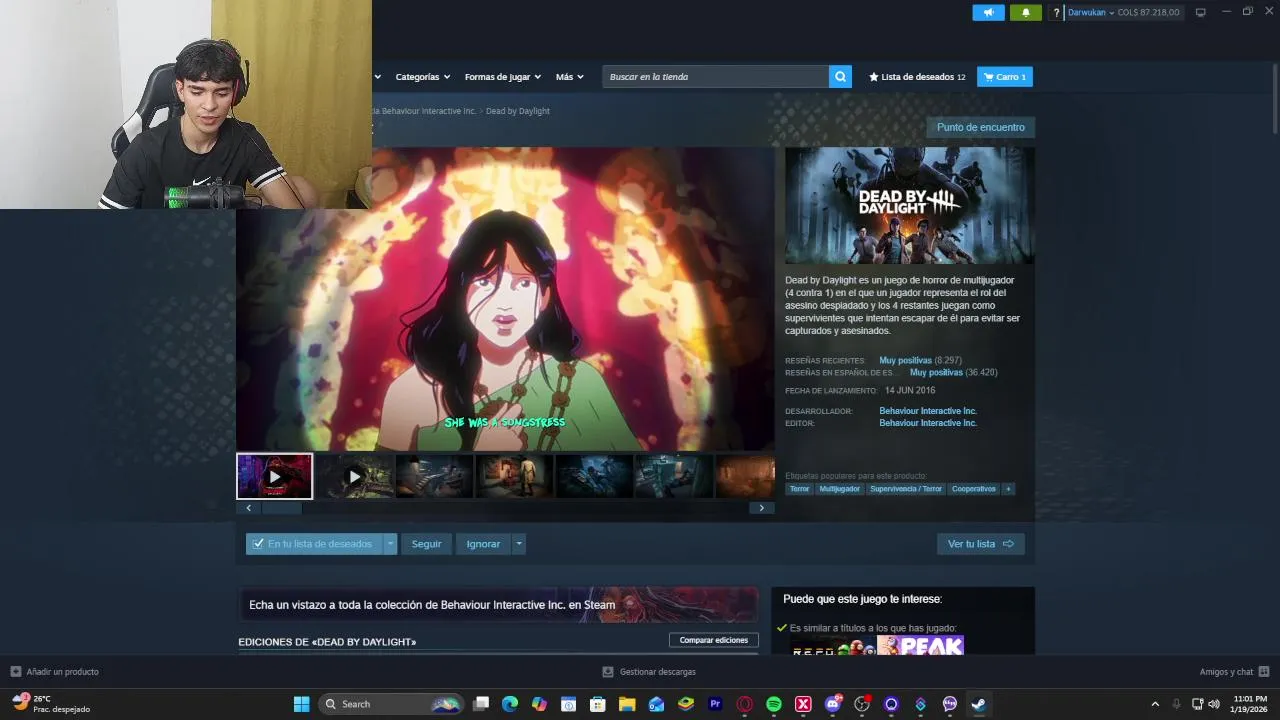This screenshot has height=720, width=1280.
Task: Click the Seguir button
Action: [426, 544]
